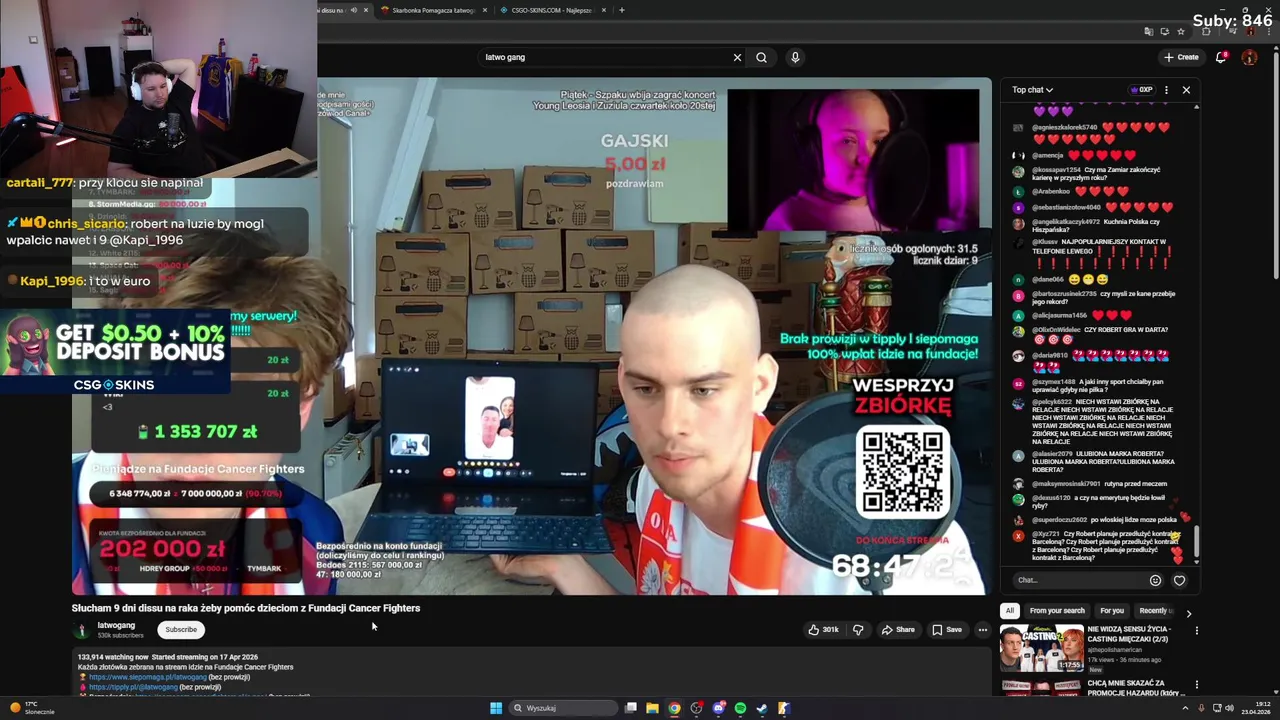
Task: Clear the YouTube search box with X
Action: point(737,57)
